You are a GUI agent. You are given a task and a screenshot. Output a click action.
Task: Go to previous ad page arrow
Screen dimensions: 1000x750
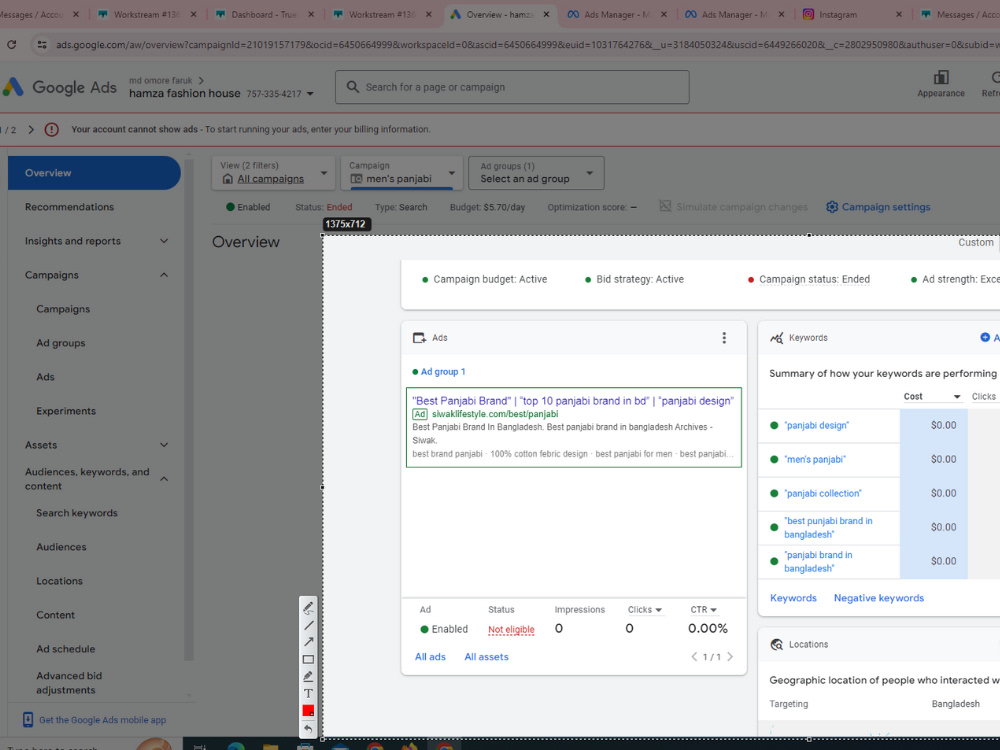click(x=694, y=656)
